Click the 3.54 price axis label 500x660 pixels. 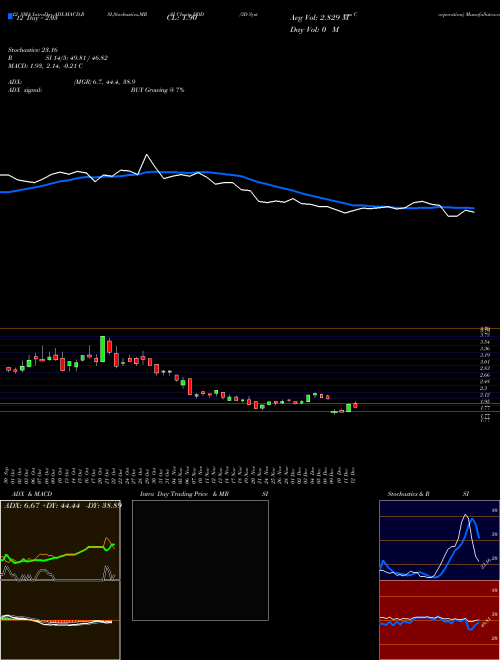click(x=485, y=343)
